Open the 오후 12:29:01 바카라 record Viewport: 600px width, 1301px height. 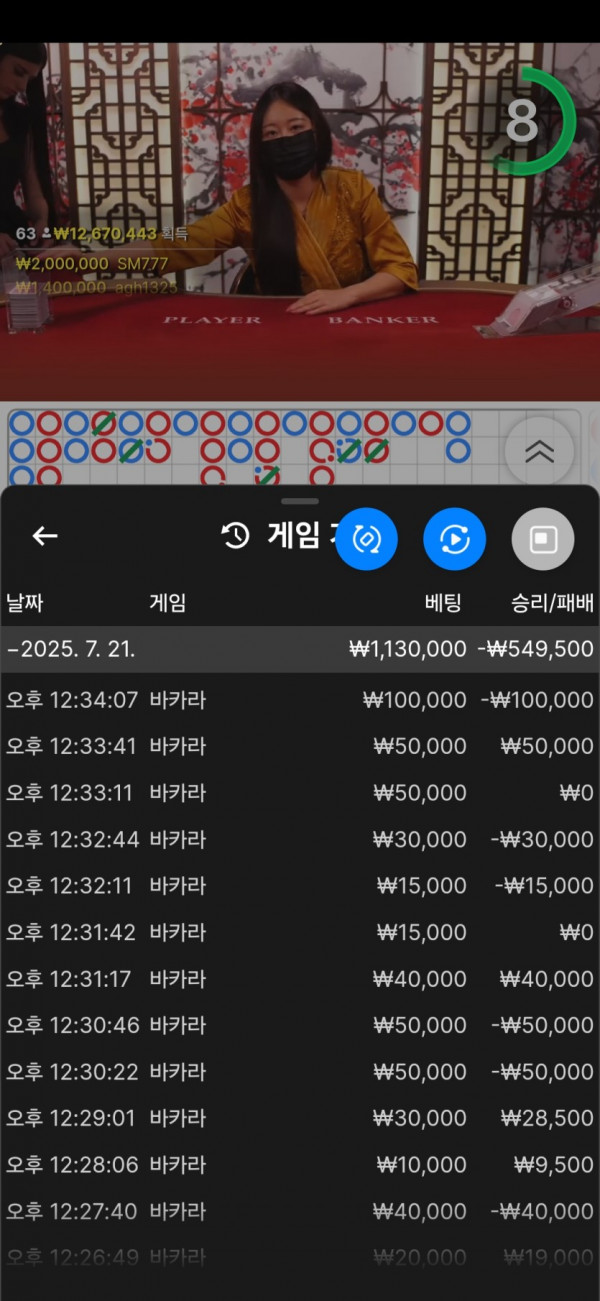click(300, 1118)
